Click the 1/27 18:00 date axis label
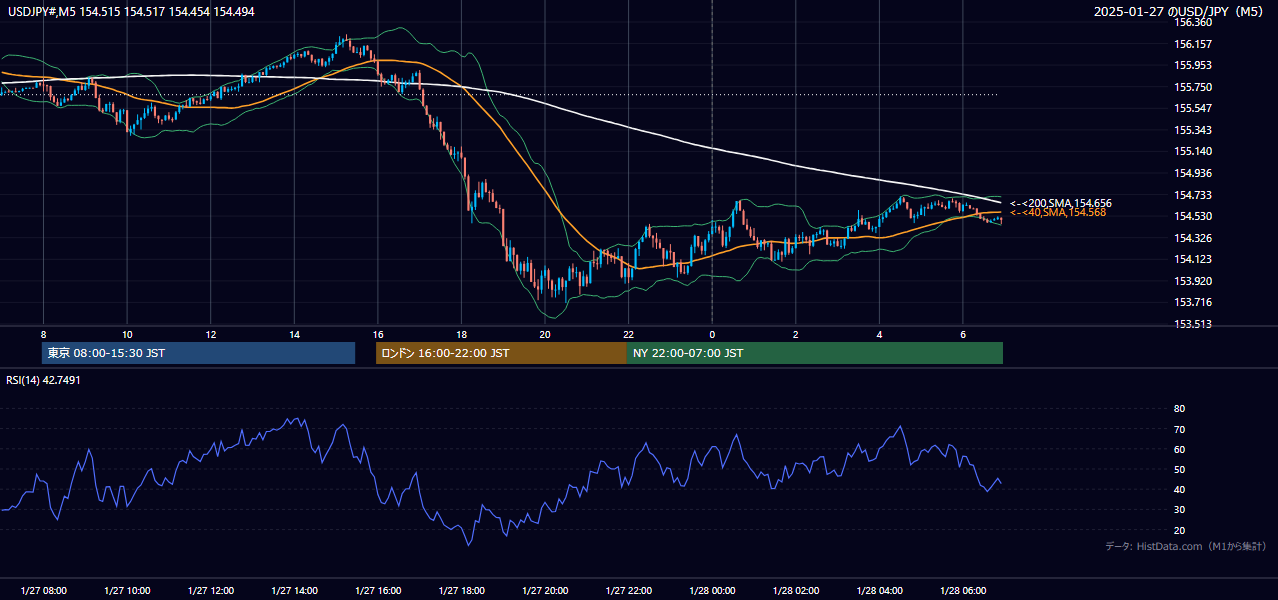Viewport: 1278px width, 600px height. coord(461,591)
